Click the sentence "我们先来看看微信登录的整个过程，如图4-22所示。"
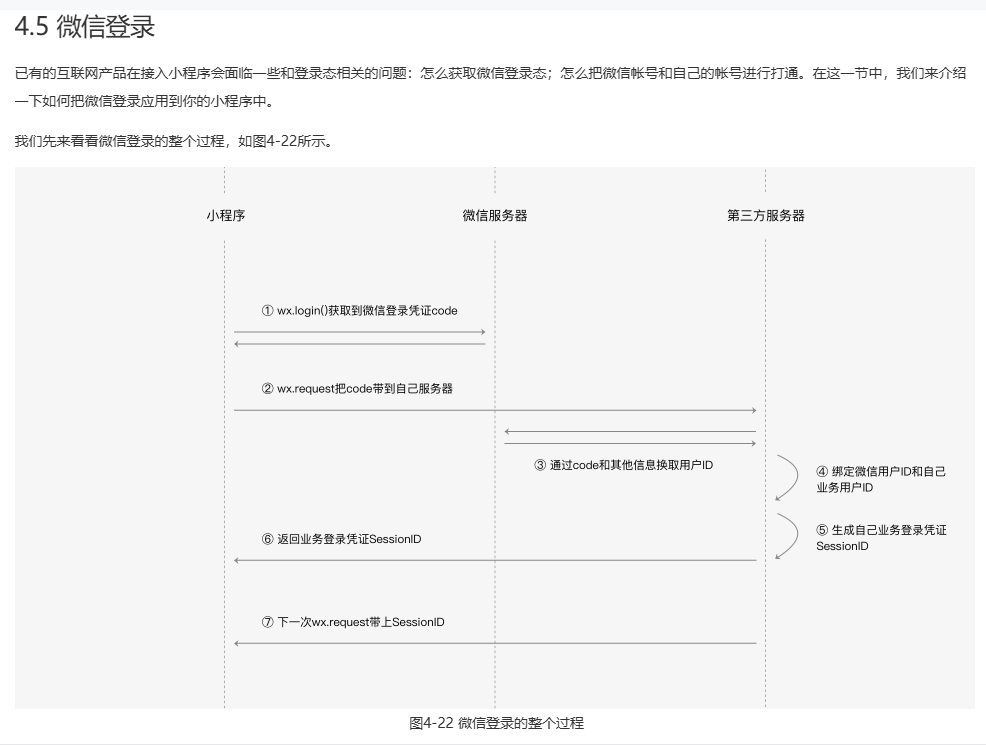 coord(174,141)
